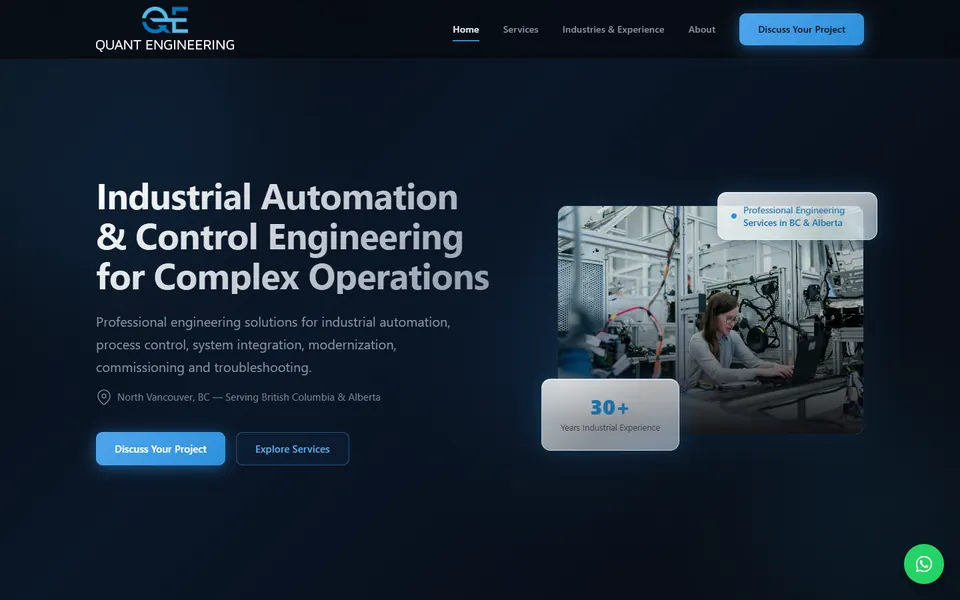Open the Services nav item
The width and height of the screenshot is (960, 600).
[520, 29]
